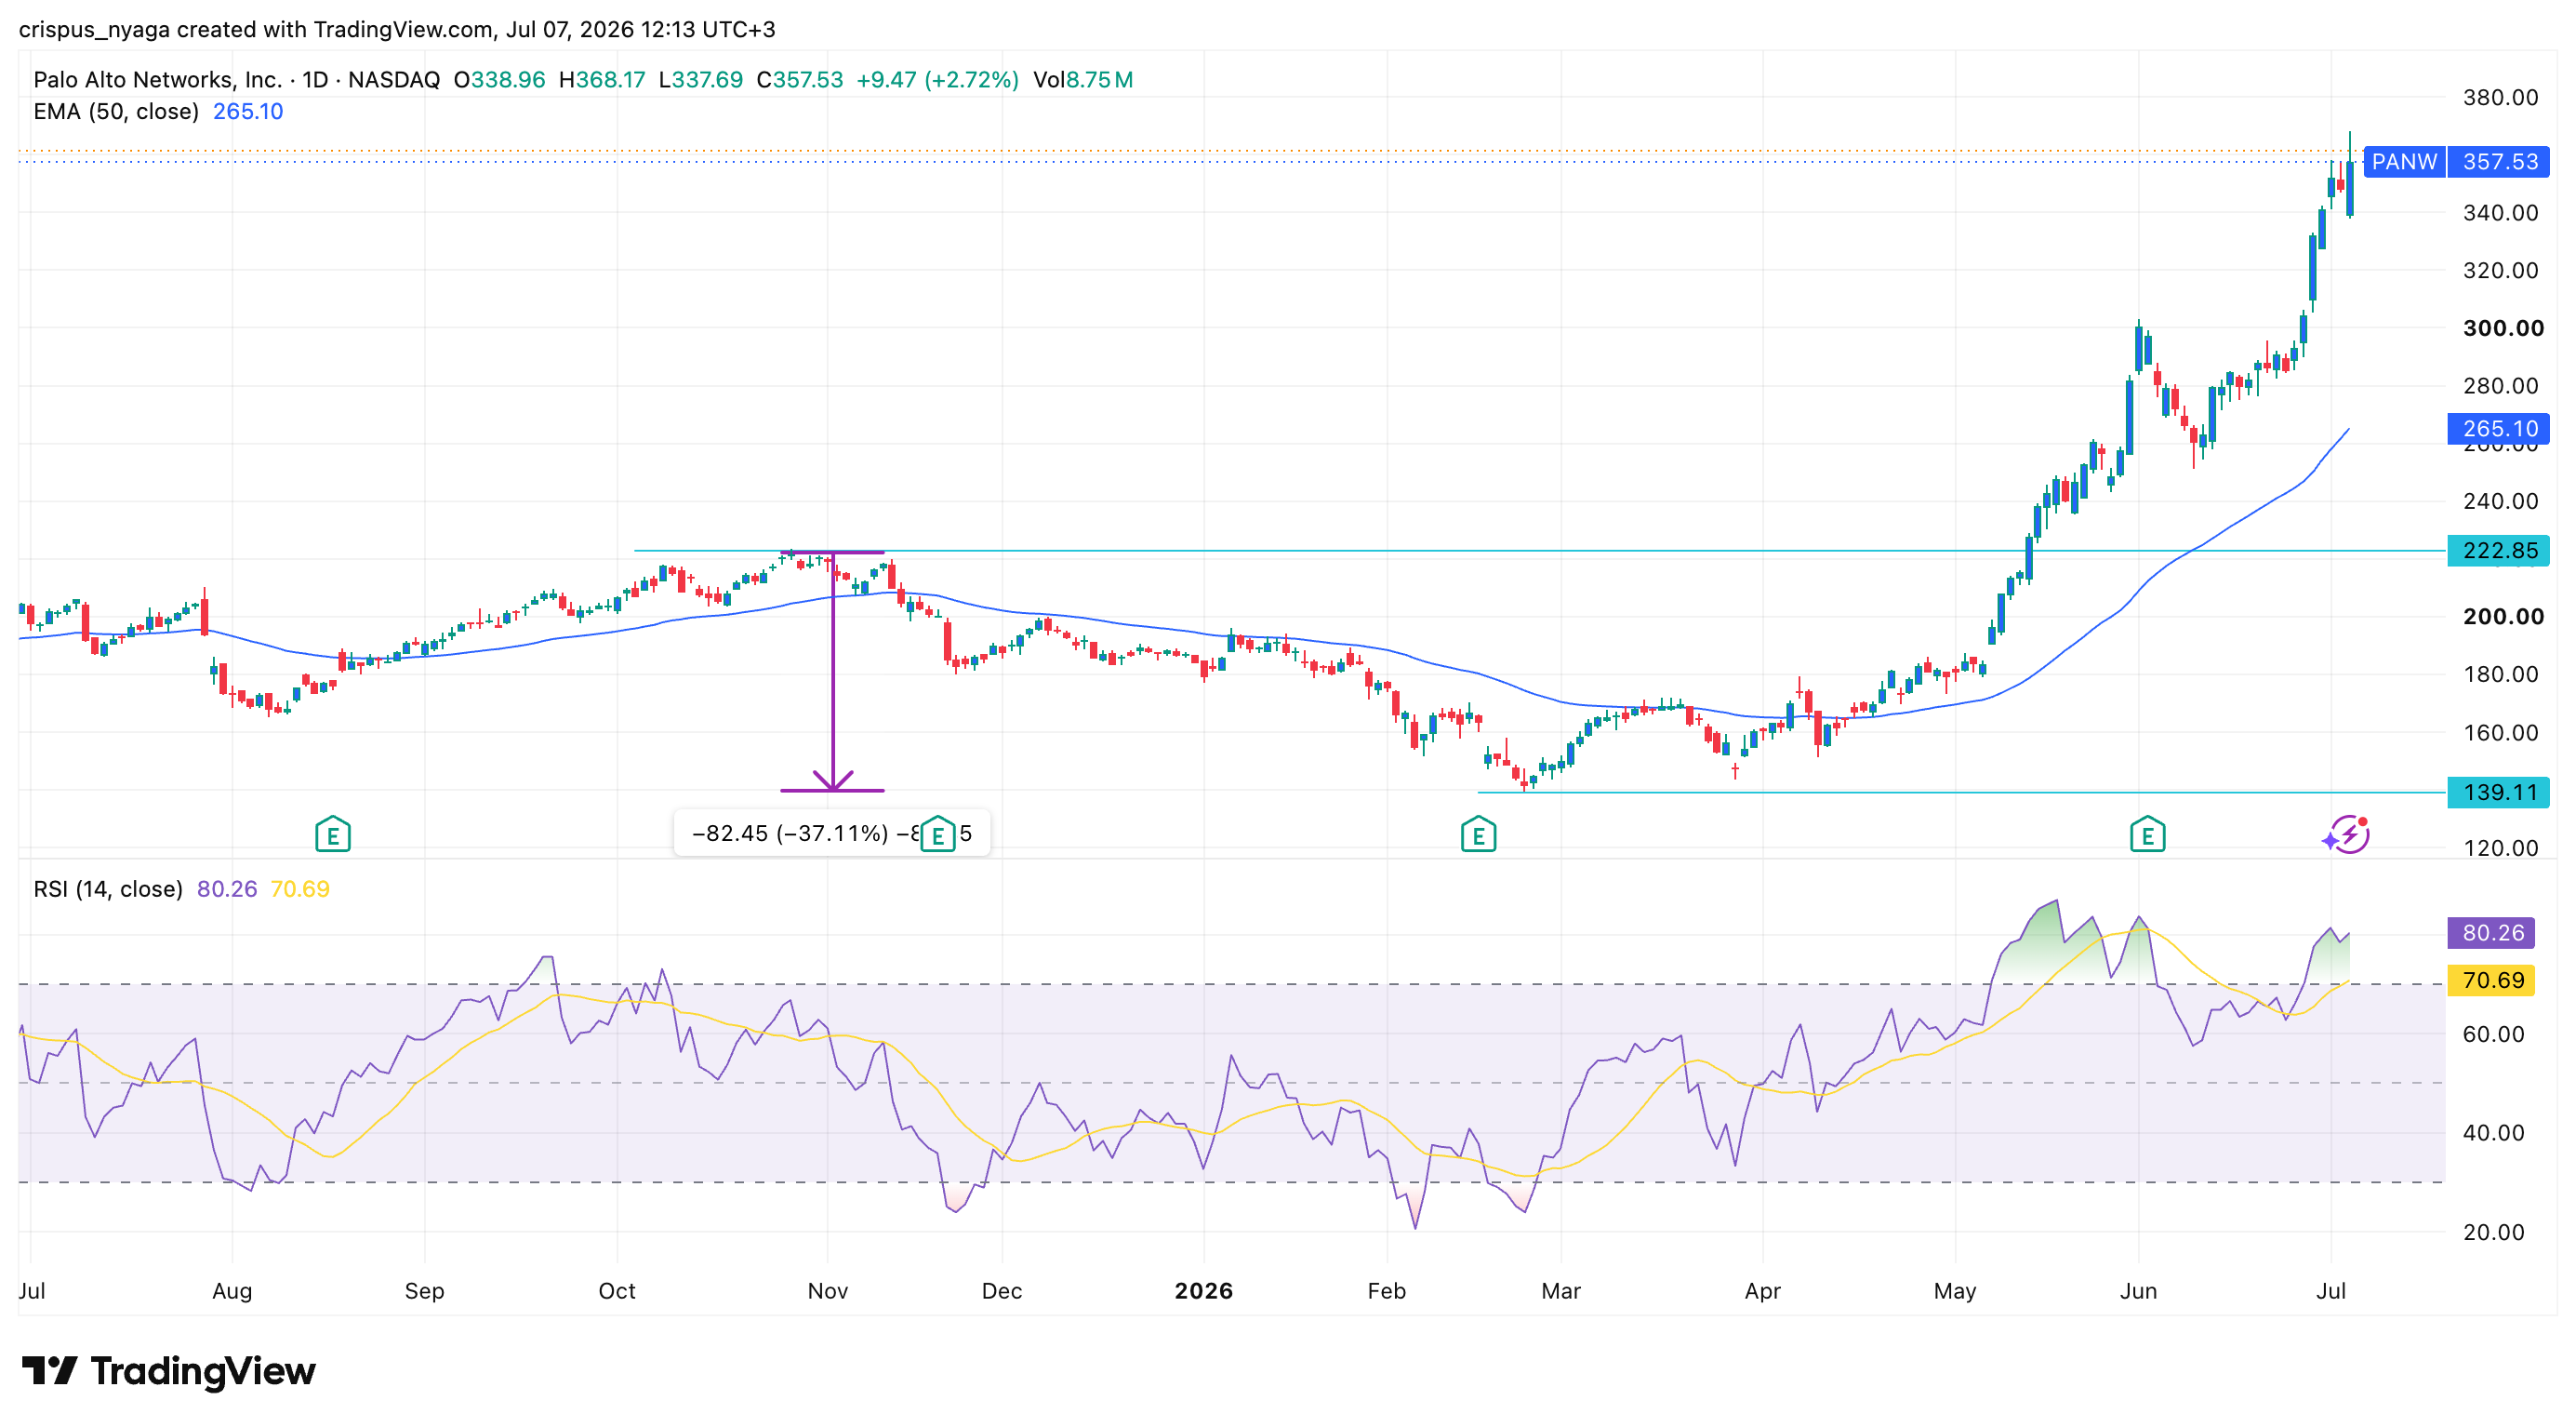
Task: Click the crispus_nyaga TradingView attribution line
Action: [x=397, y=29]
